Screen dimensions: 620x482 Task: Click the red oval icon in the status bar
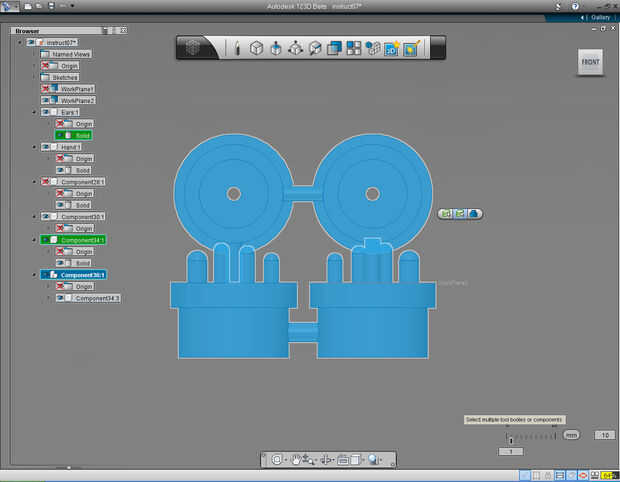click(x=583, y=475)
